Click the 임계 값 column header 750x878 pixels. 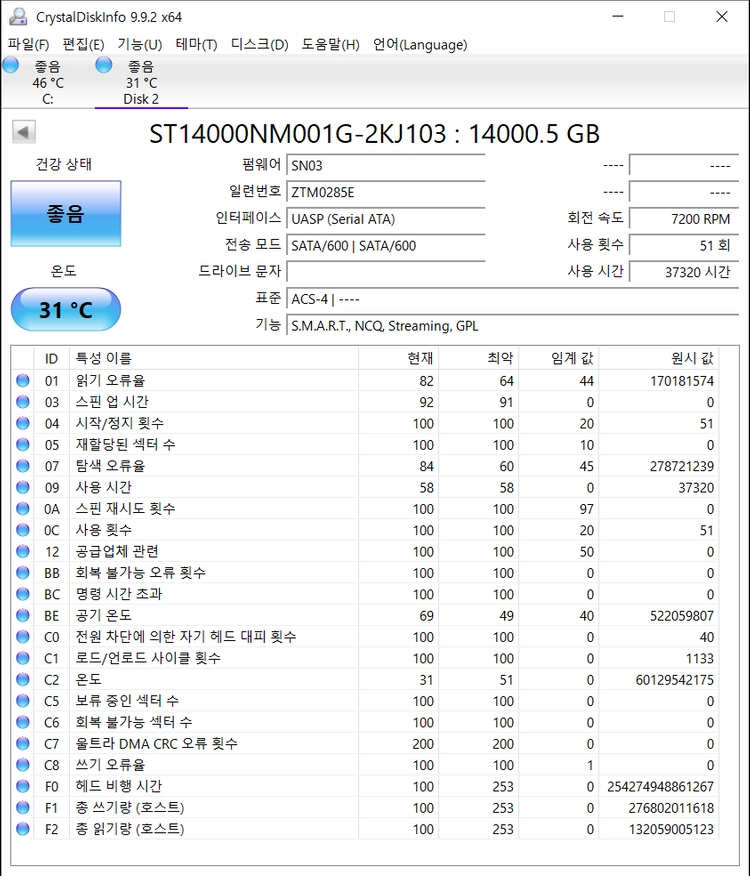tap(558, 358)
